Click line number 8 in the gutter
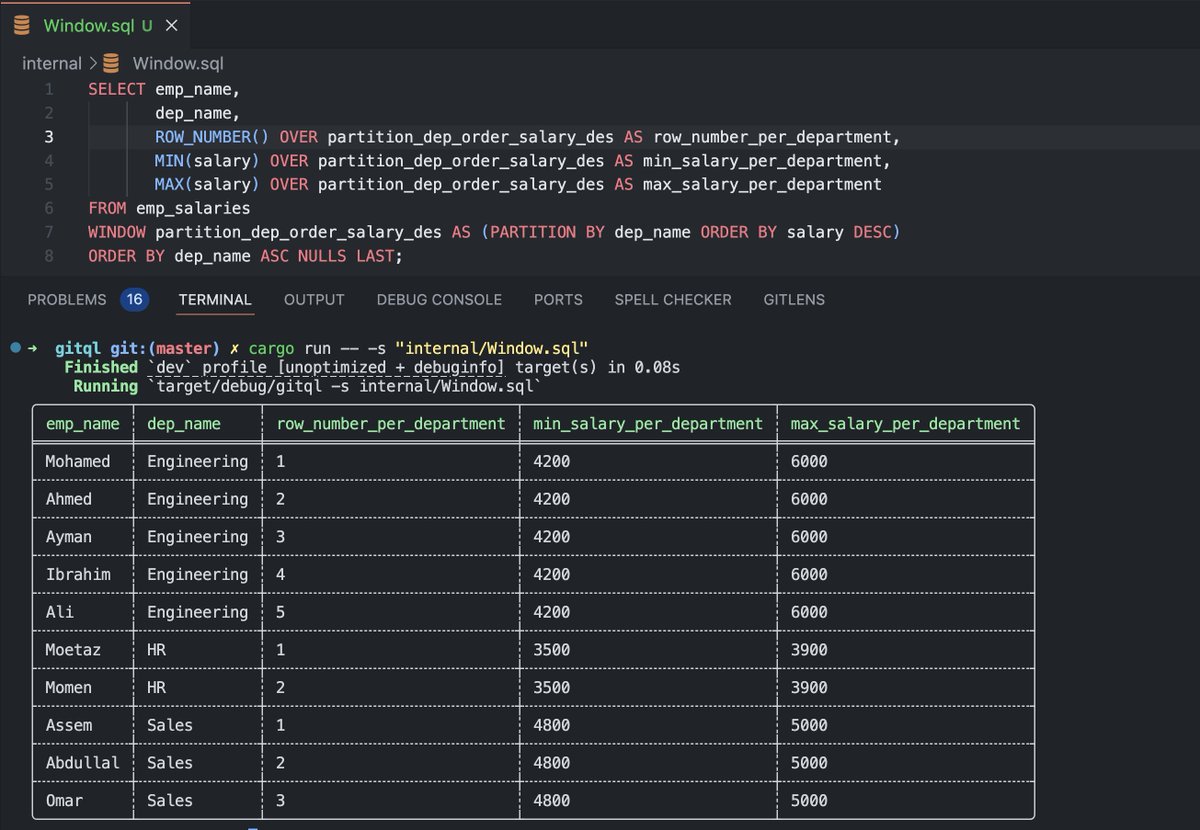 point(49,256)
